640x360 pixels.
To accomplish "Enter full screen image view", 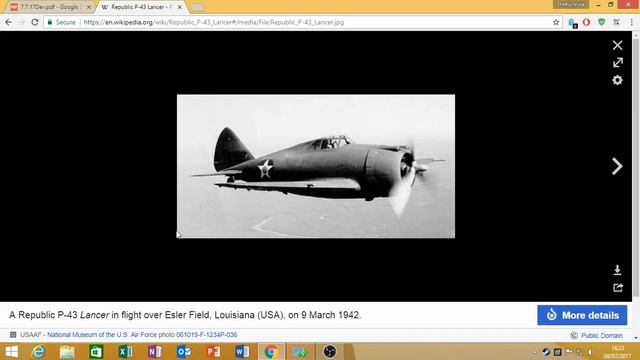I will (618, 62).
